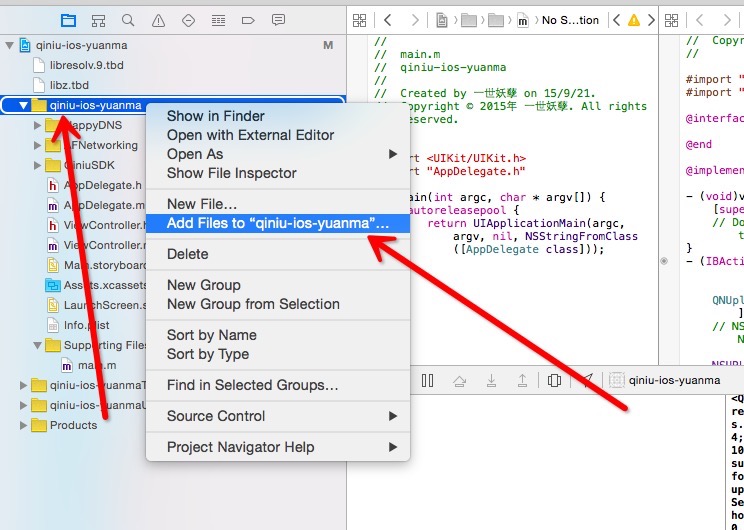744x530 pixels.
Task: Choose Add Files to "qiniu-ios-yuanma"...
Action: (278, 223)
